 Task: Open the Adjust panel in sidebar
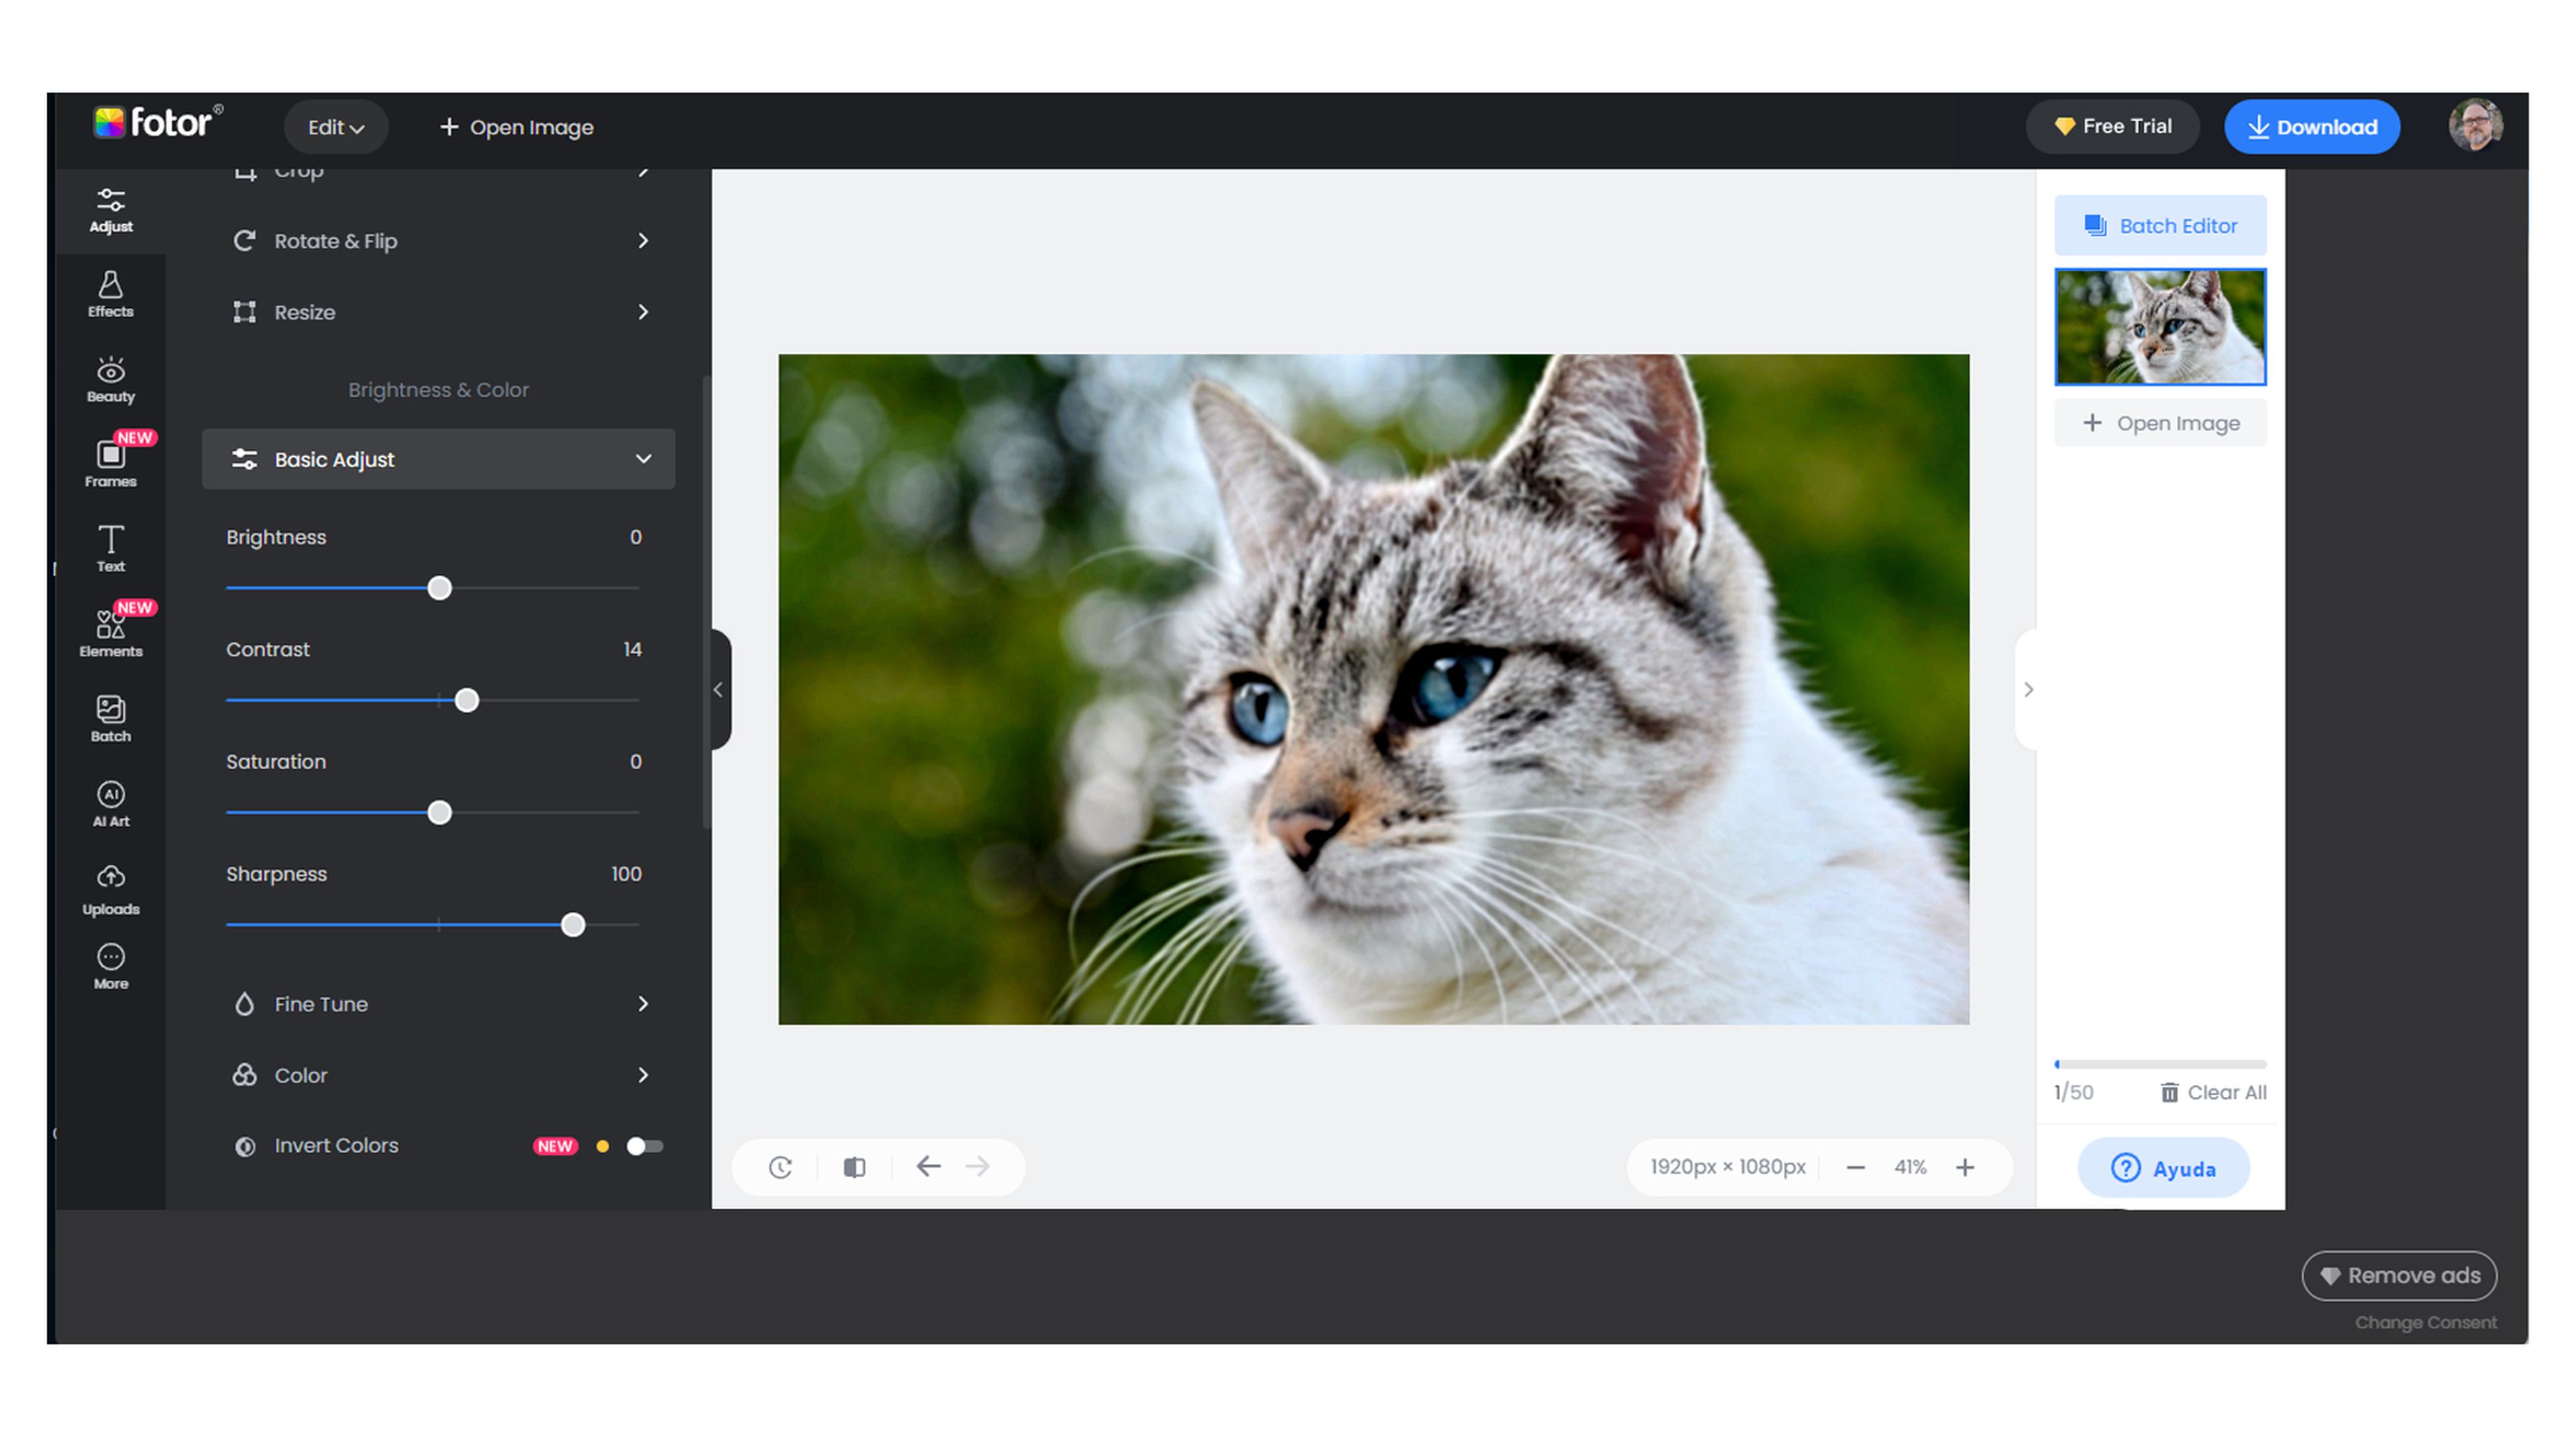point(111,210)
